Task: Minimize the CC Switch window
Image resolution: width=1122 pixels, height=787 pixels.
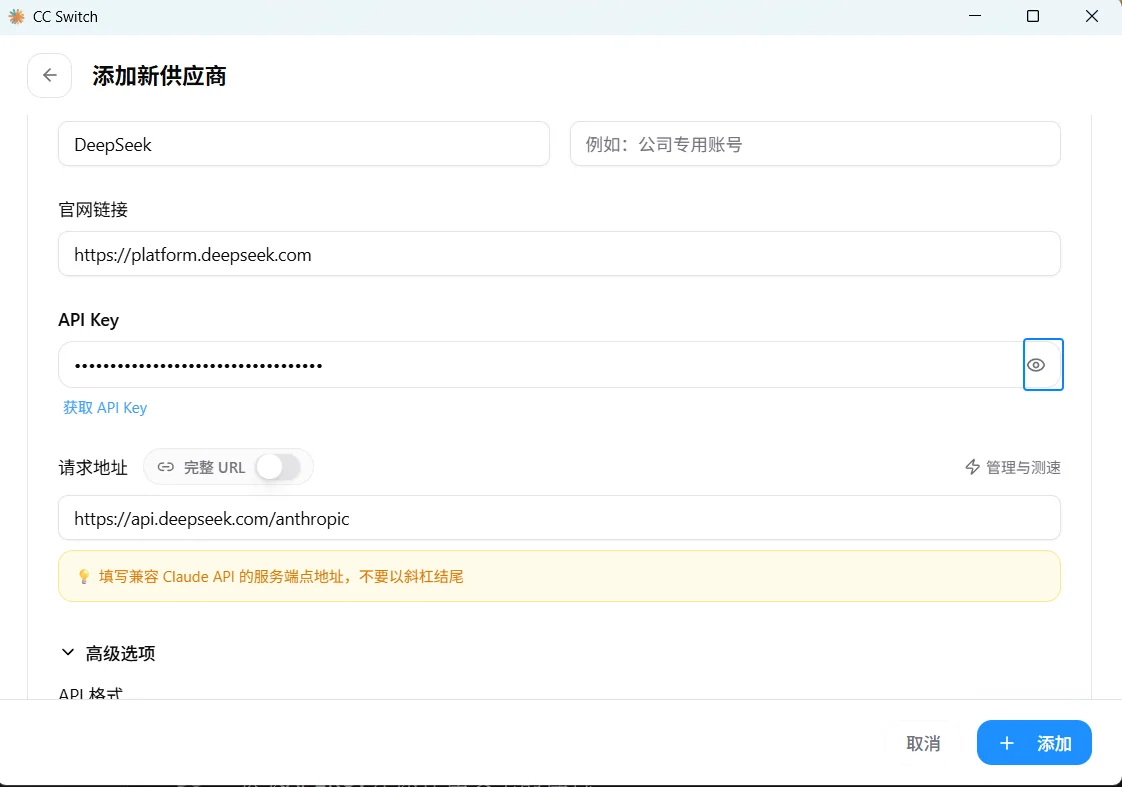Action: (975, 16)
